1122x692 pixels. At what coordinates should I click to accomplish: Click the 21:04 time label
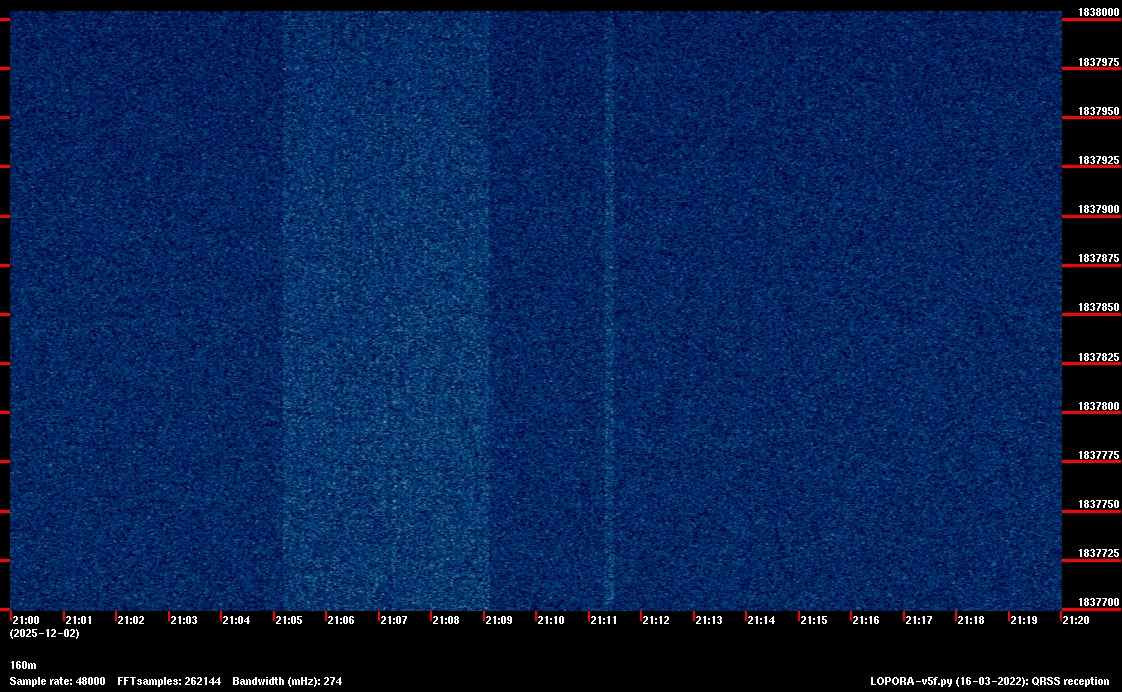click(236, 620)
